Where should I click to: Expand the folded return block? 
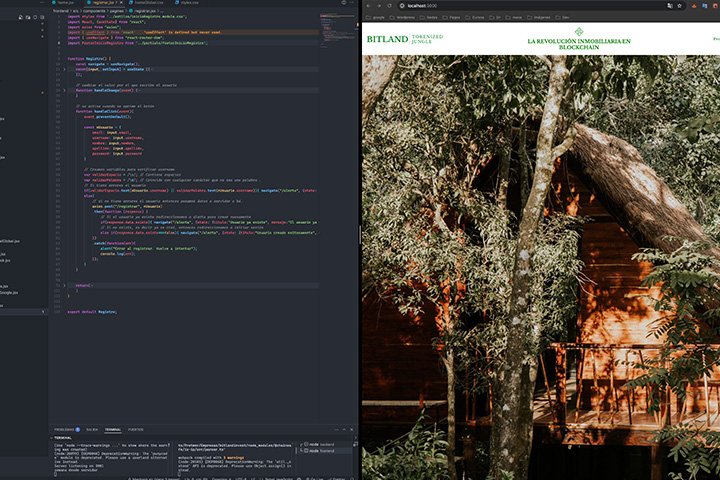pyautogui.click(x=64, y=285)
